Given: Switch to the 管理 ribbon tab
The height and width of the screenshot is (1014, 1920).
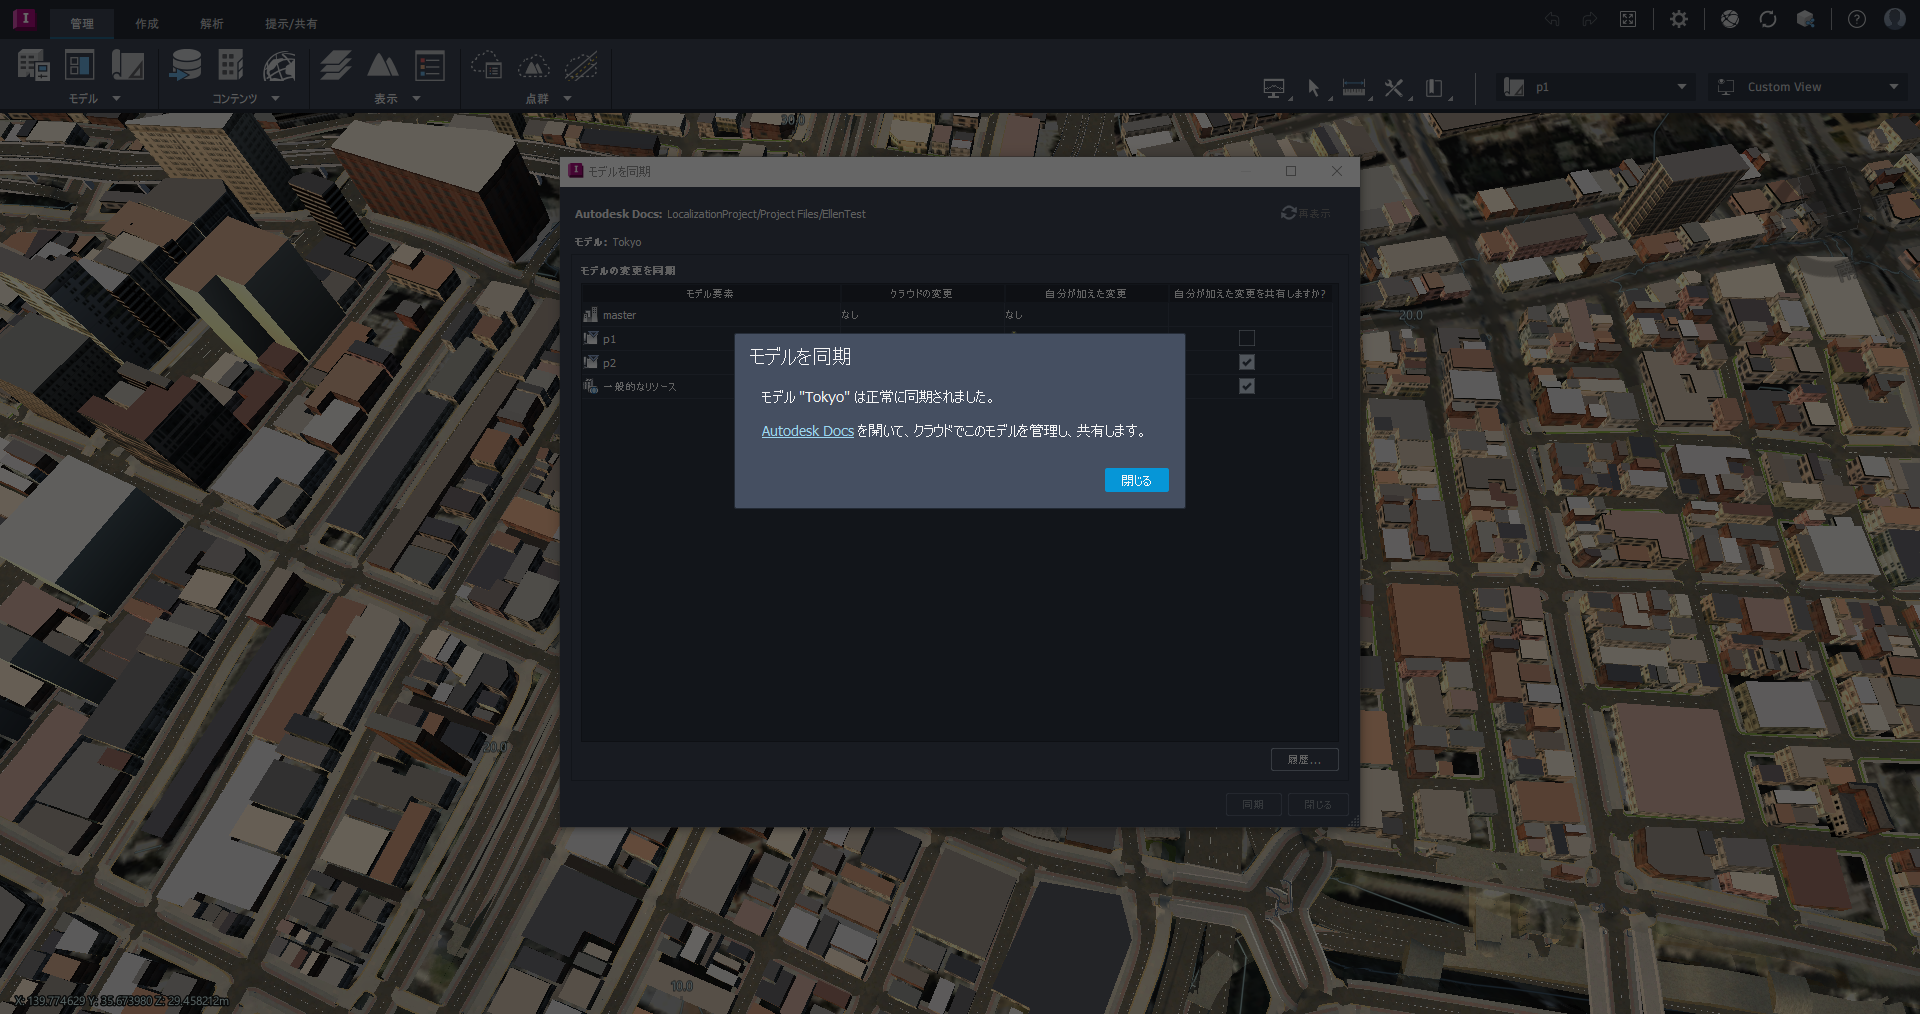Looking at the screenshot, I should (x=82, y=24).
